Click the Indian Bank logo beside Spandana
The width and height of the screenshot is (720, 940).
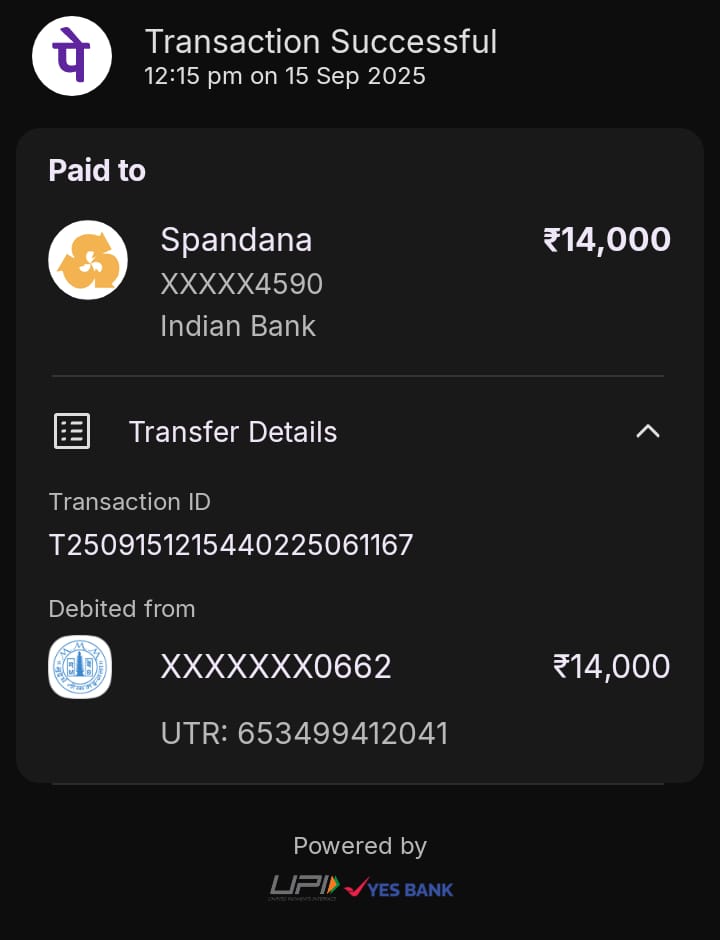[88, 260]
